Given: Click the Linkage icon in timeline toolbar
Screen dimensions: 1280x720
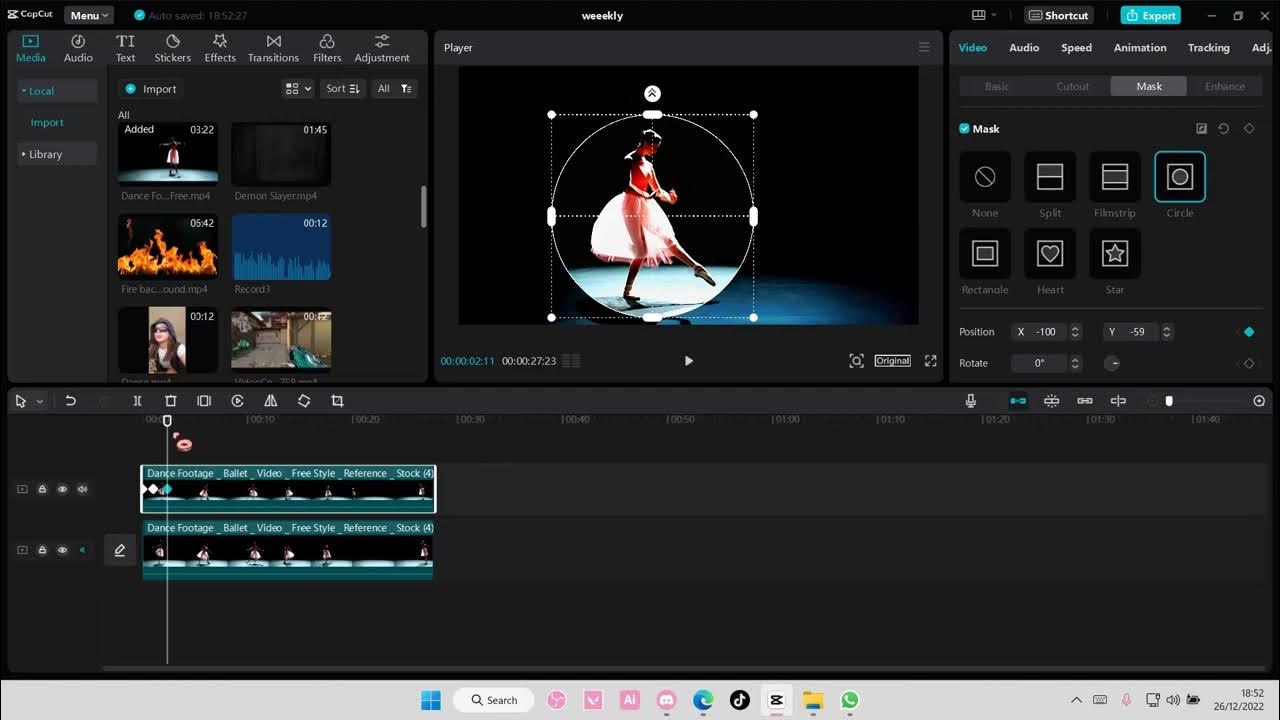Looking at the screenshot, I should click(x=1085, y=401).
